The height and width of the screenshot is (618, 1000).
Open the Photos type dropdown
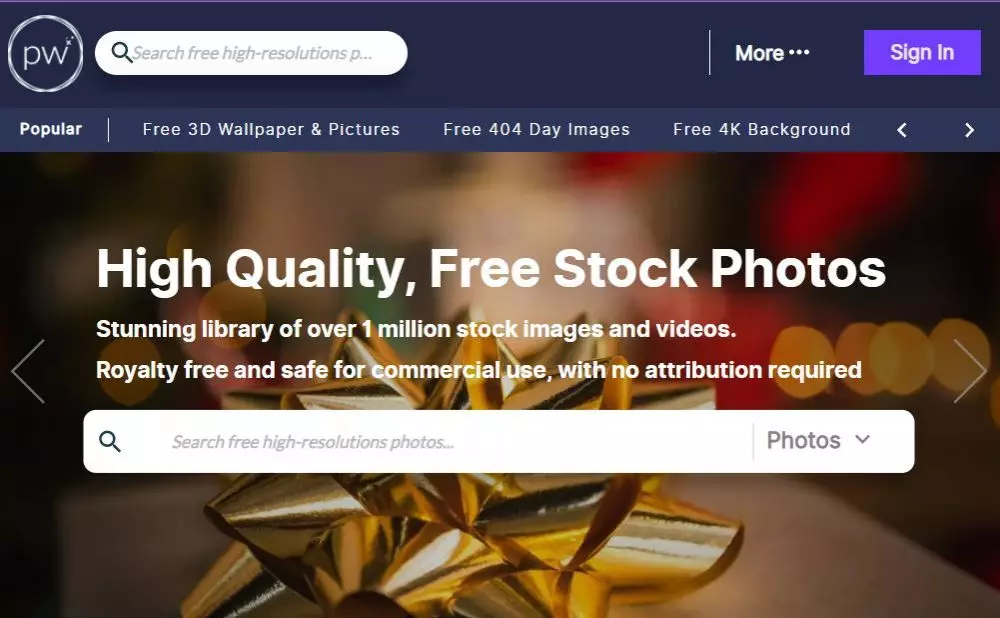pyautogui.click(x=818, y=441)
